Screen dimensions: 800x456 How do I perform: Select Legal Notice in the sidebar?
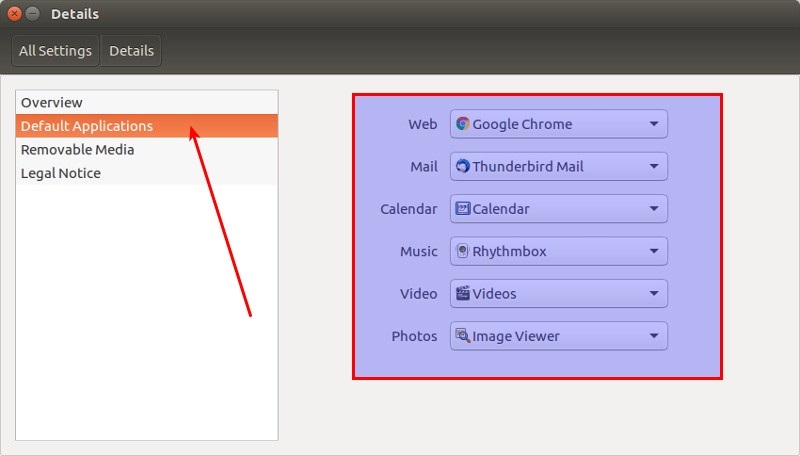click(147, 173)
